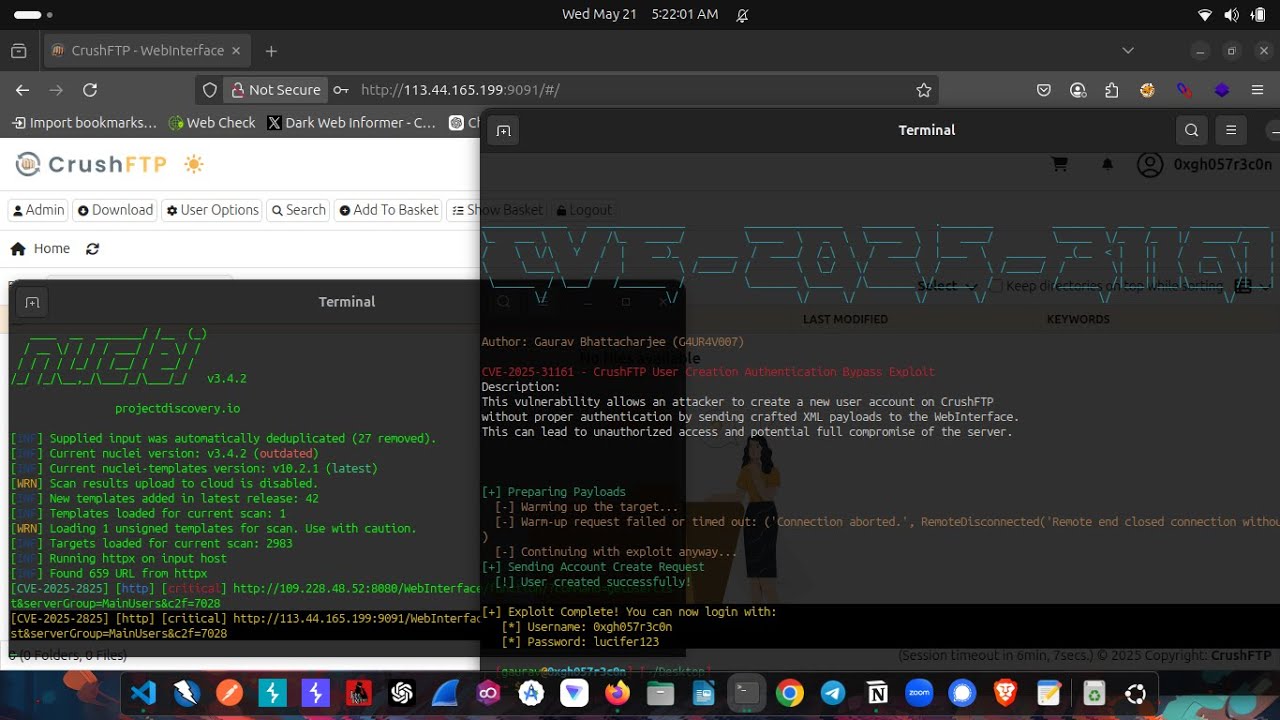Click the 'User created successfully!' line
1280x720 pixels.
[x=592, y=582]
